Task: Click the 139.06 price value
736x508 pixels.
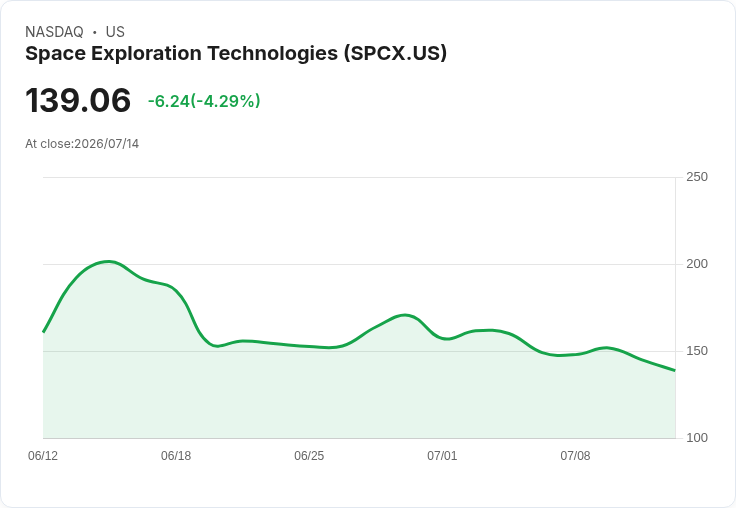Action: 78,100
